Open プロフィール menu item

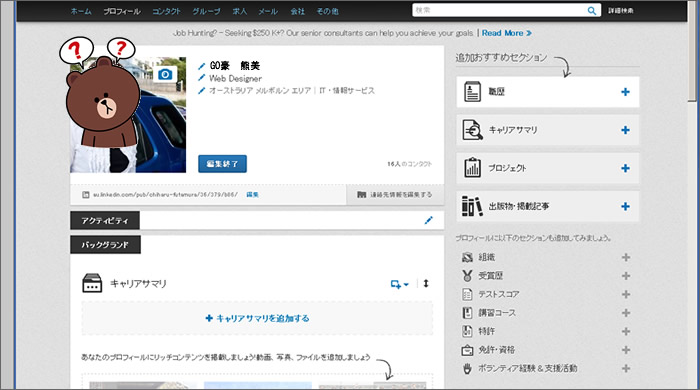122,12
